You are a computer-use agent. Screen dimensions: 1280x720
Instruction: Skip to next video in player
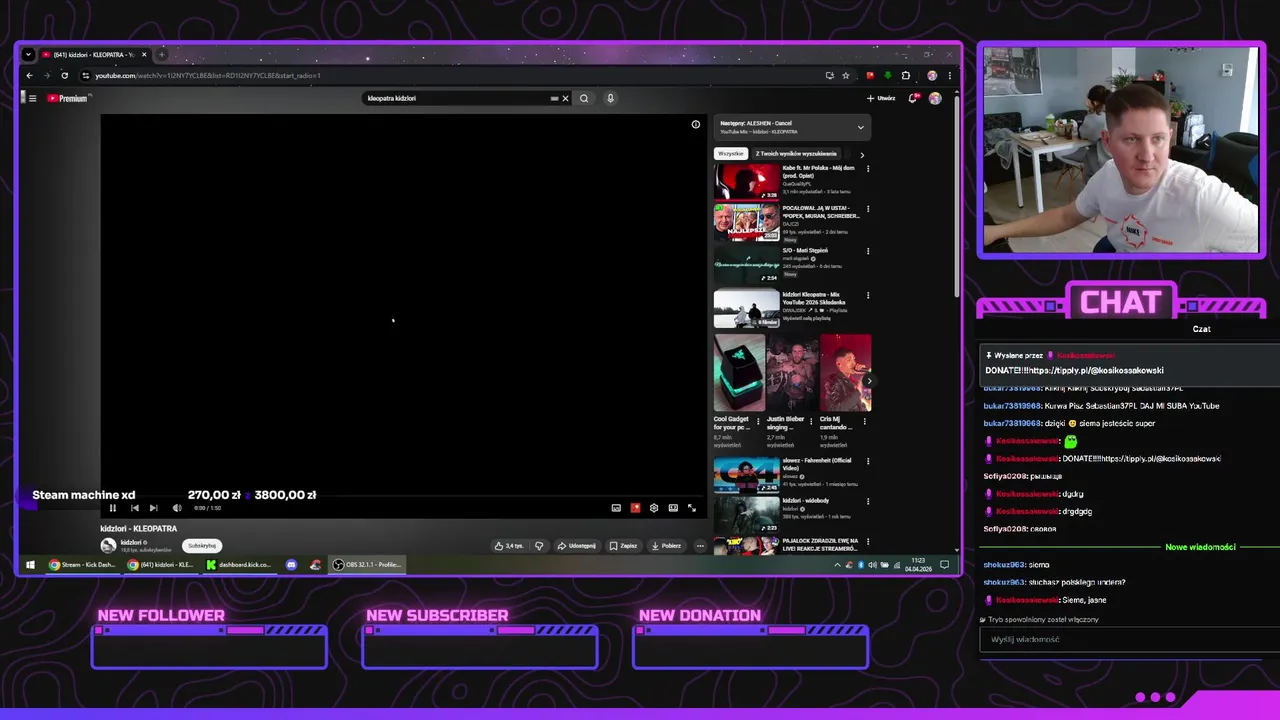coord(153,508)
